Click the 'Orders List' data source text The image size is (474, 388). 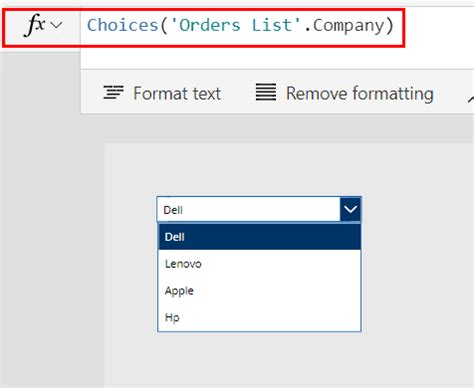236,25
